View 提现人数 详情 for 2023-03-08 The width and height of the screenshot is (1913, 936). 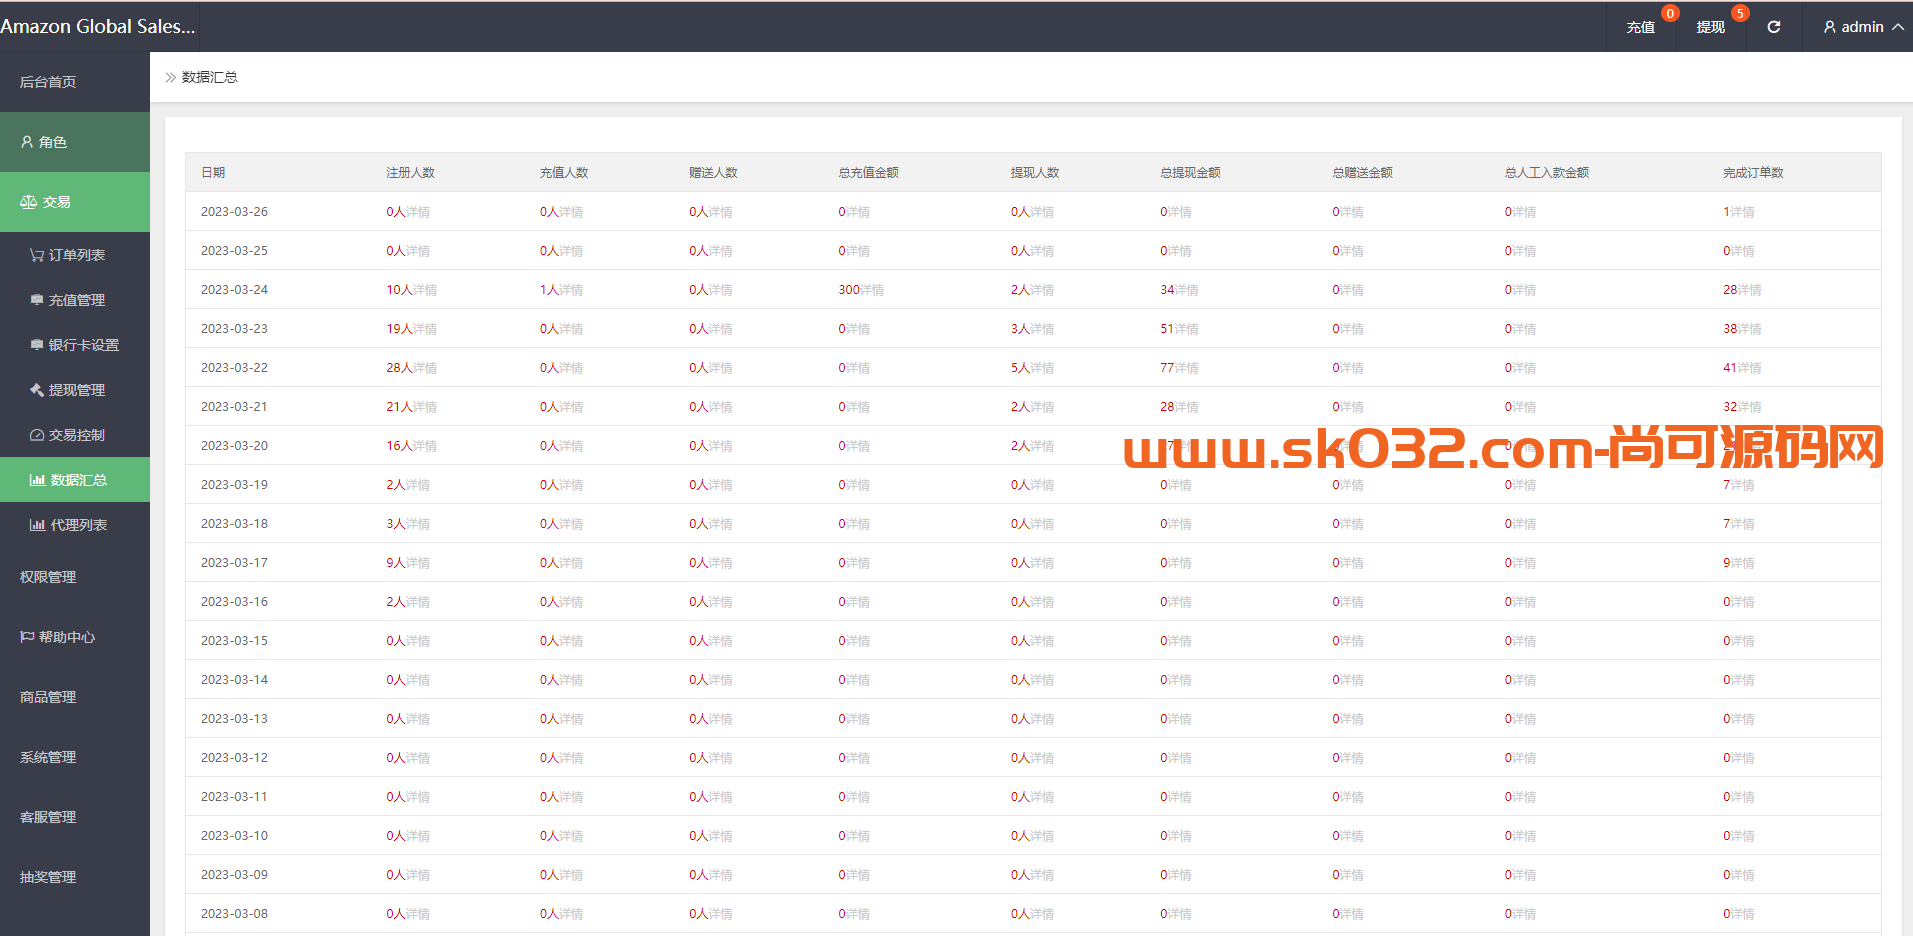(x=1042, y=914)
